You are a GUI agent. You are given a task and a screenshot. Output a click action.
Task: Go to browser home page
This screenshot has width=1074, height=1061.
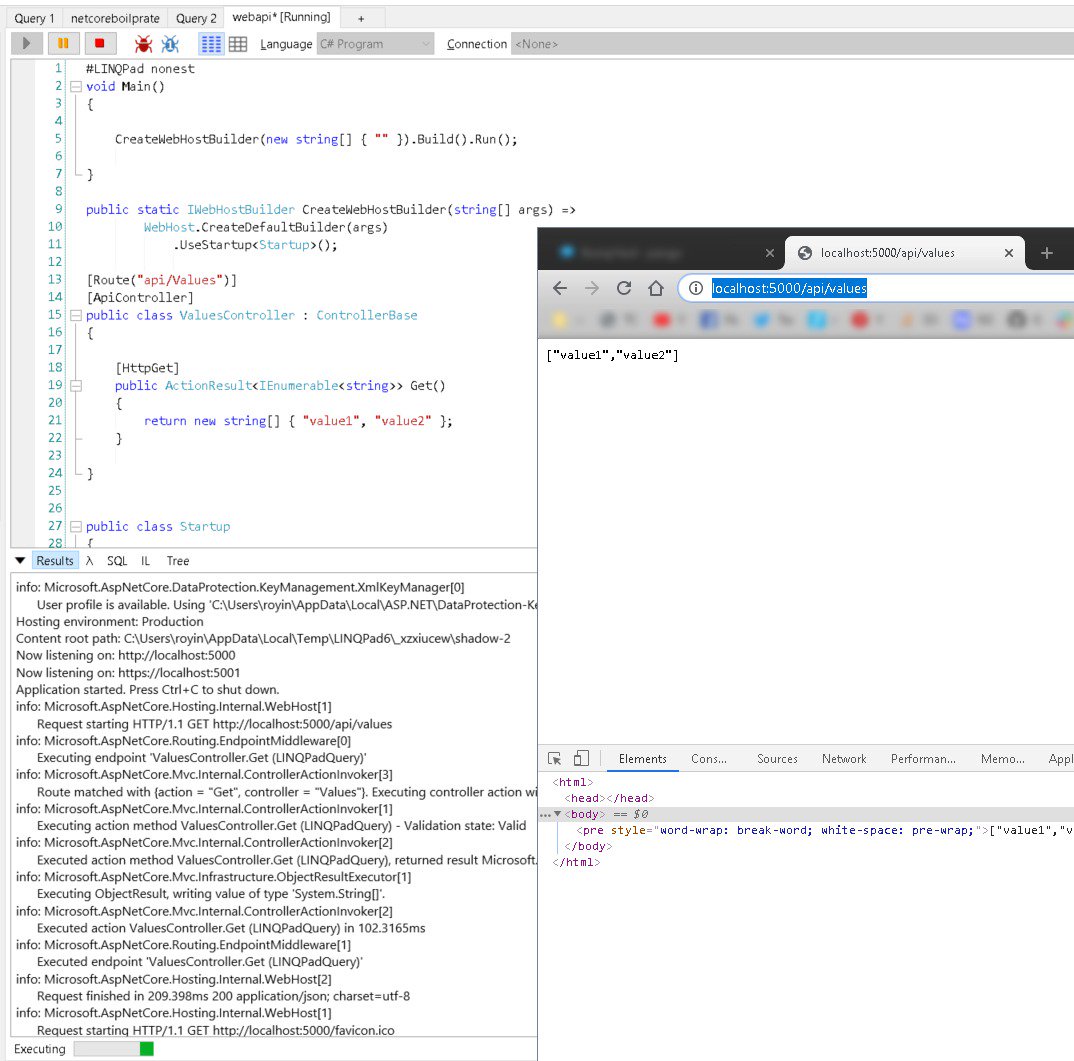pyautogui.click(x=656, y=288)
